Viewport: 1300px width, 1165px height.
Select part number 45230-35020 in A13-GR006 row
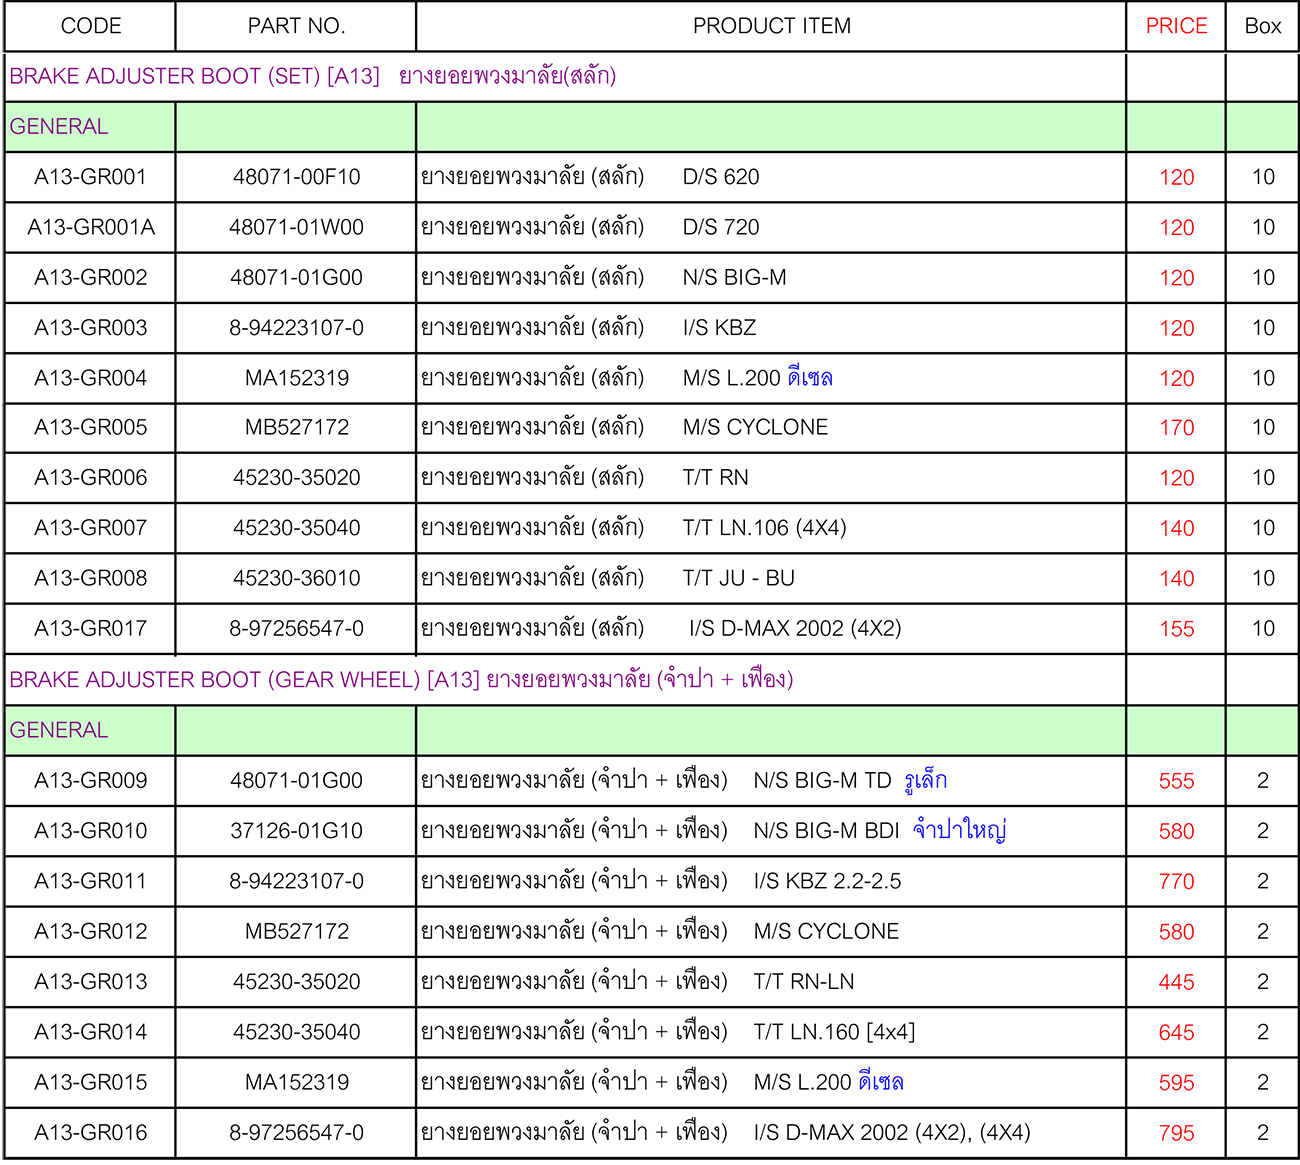coord(297,477)
